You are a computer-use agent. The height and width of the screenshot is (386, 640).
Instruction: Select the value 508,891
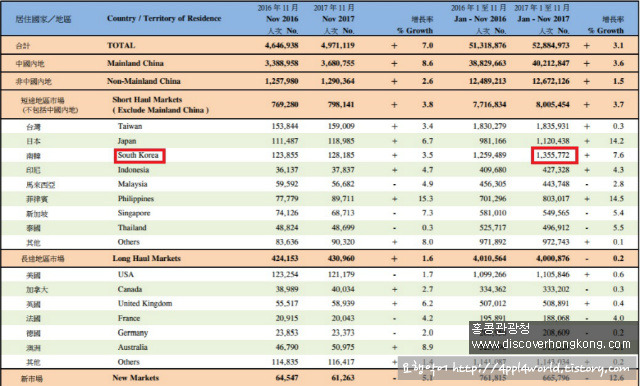pos(556,304)
